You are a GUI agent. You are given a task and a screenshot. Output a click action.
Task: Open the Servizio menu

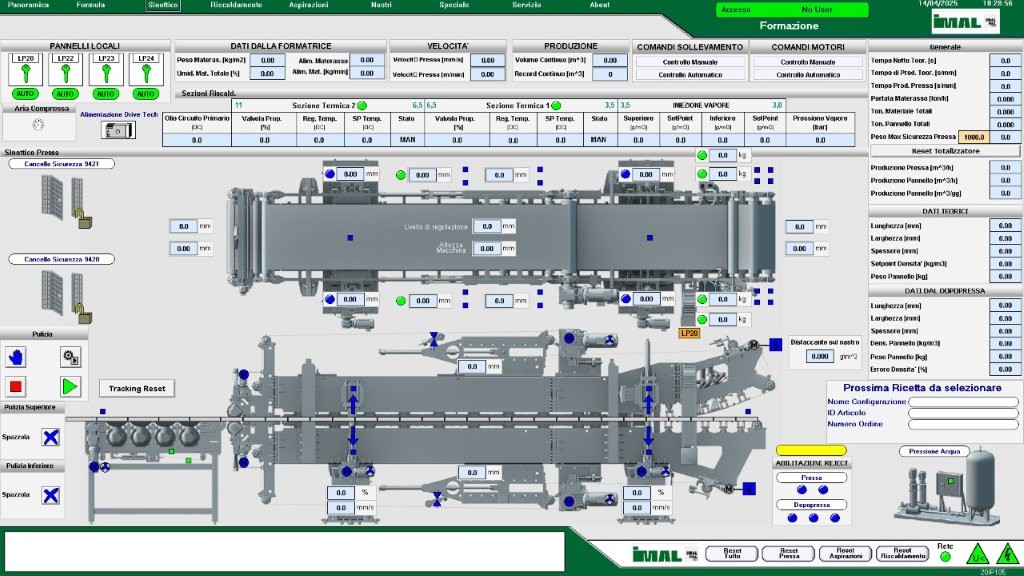tap(526, 5)
